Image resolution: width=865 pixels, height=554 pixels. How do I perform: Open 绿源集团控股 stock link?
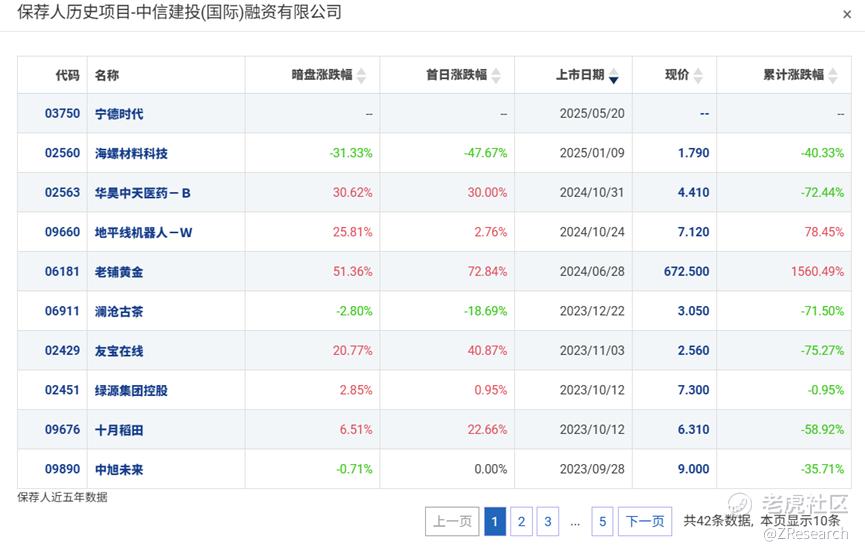[x=131, y=391]
